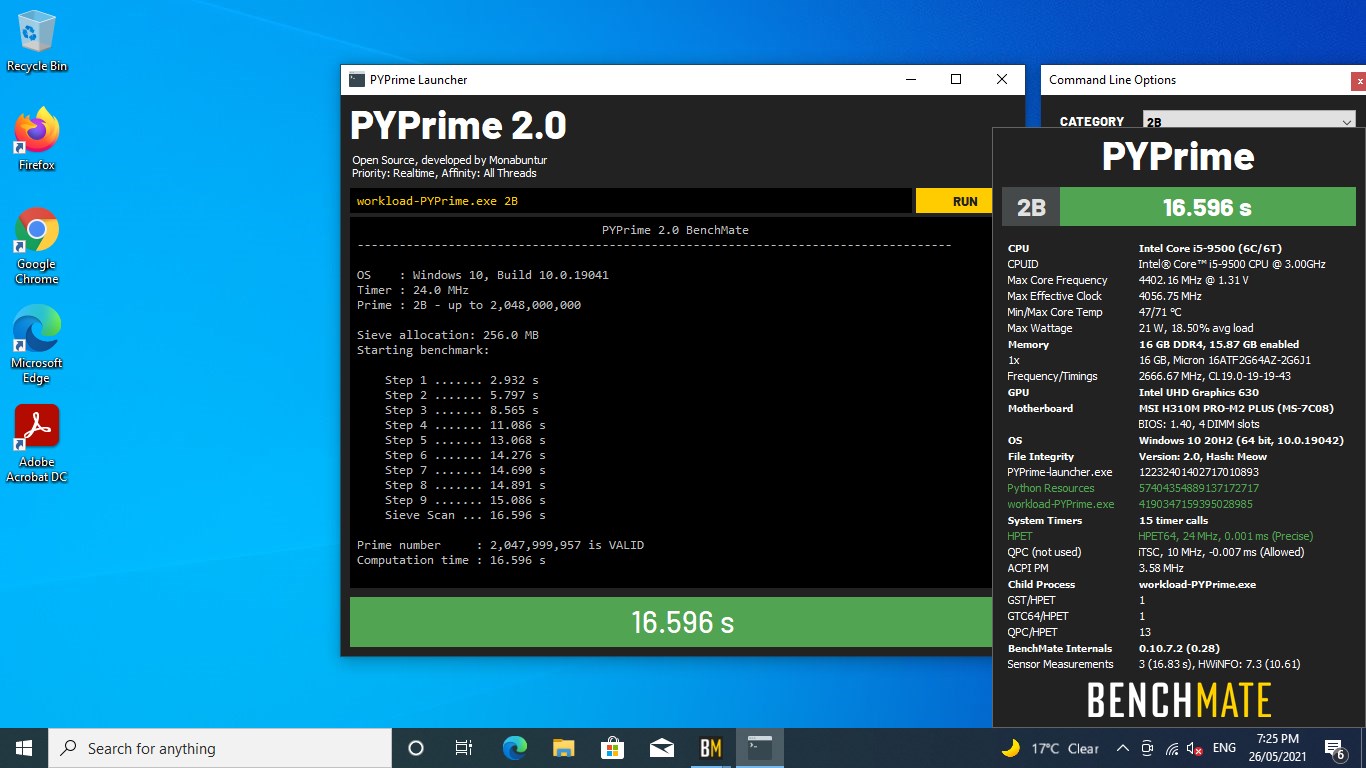
Task: Click the 2B category badge in BenchMate panel
Action: (1031, 208)
